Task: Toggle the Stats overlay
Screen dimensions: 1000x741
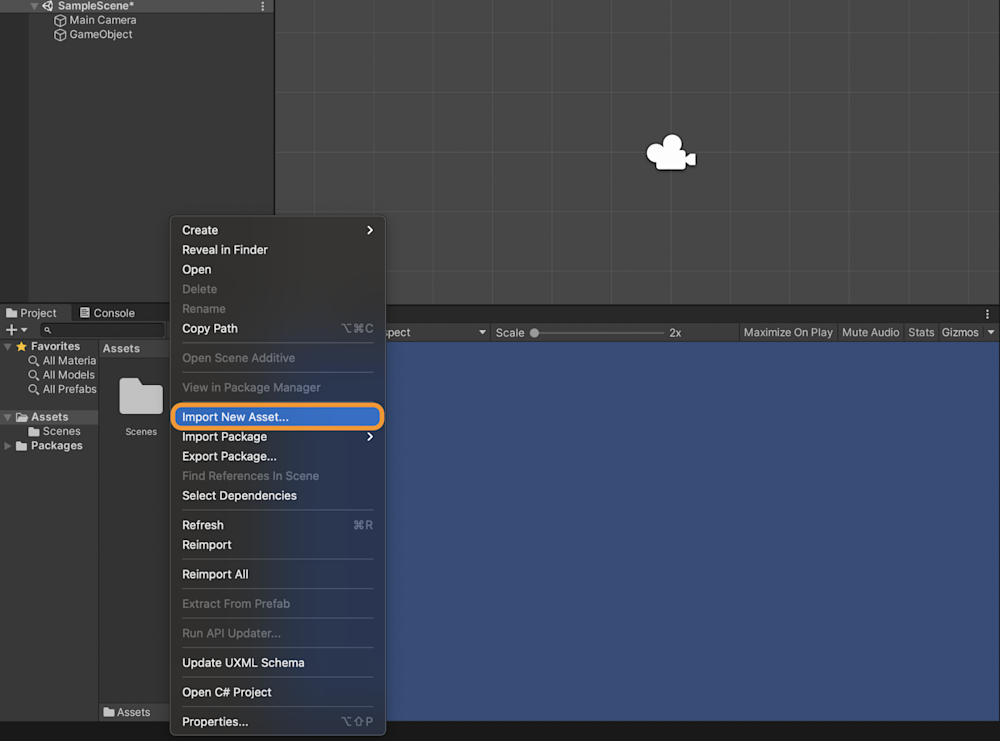Action: click(920, 332)
